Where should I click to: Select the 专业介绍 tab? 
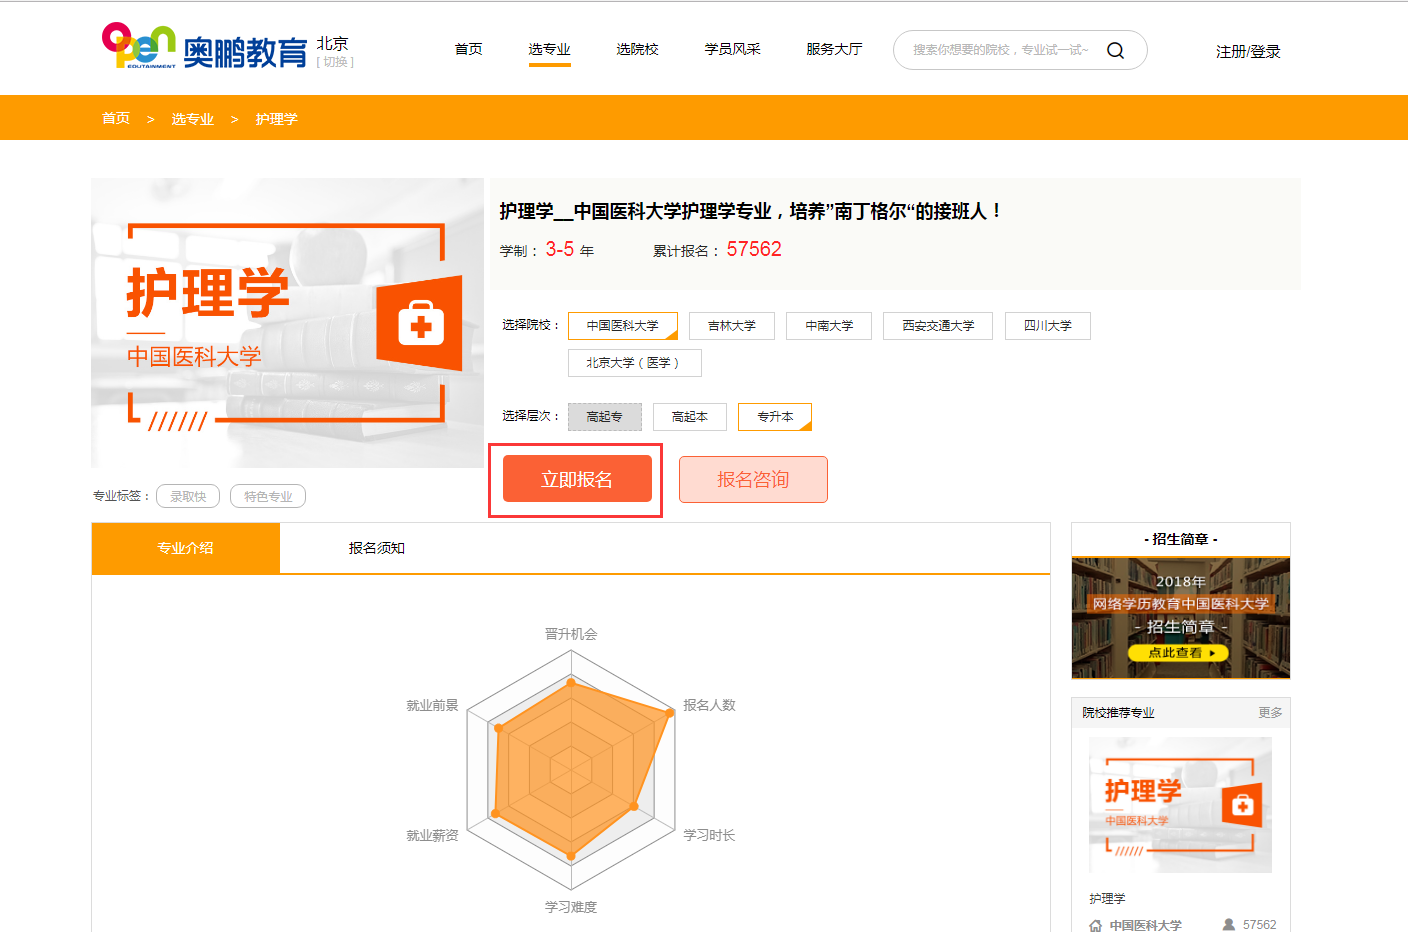click(184, 548)
